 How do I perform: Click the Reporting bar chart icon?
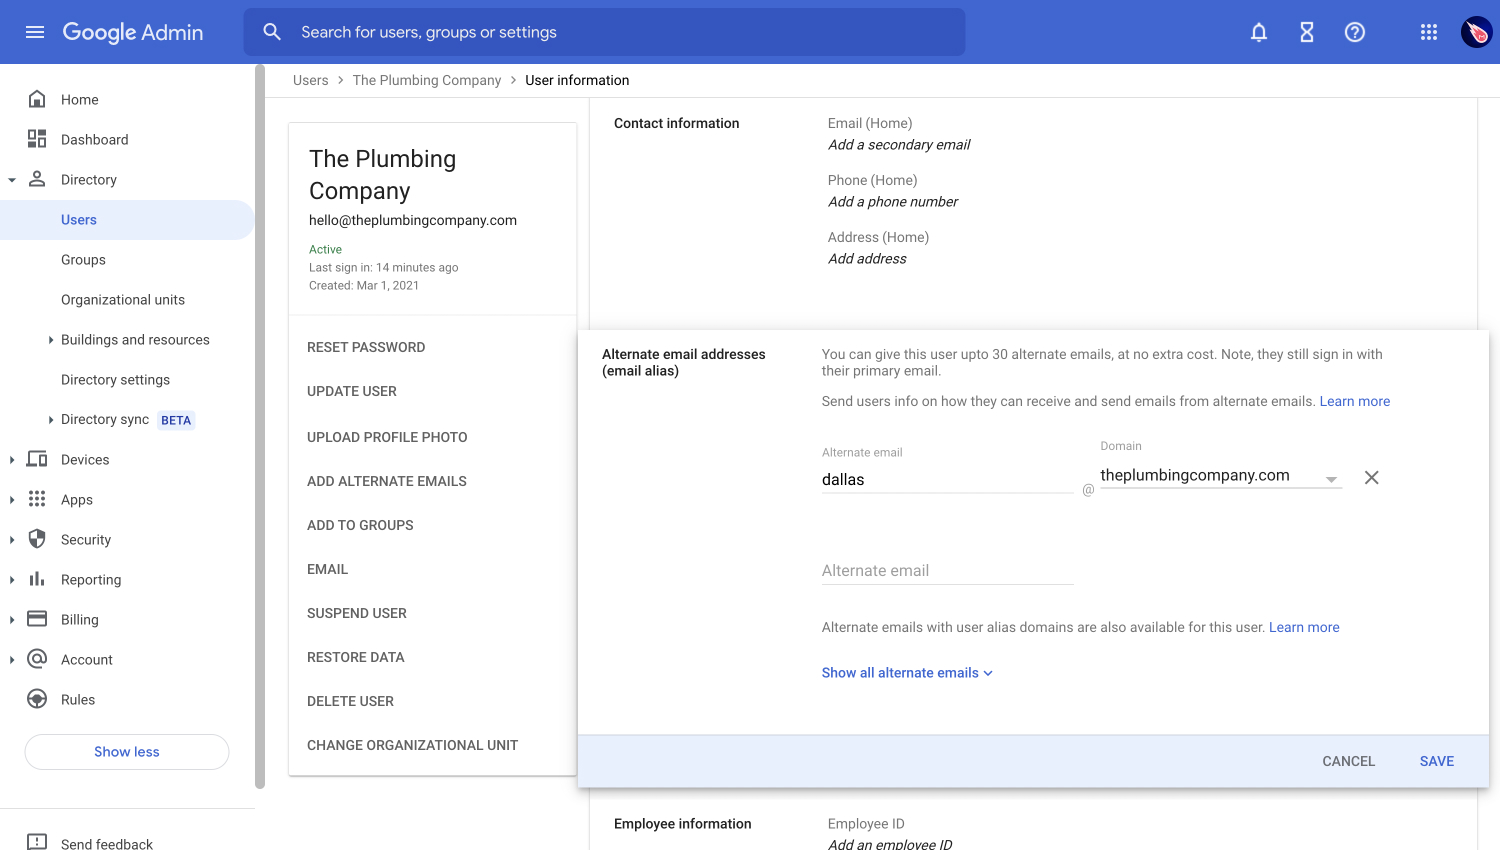[37, 579]
